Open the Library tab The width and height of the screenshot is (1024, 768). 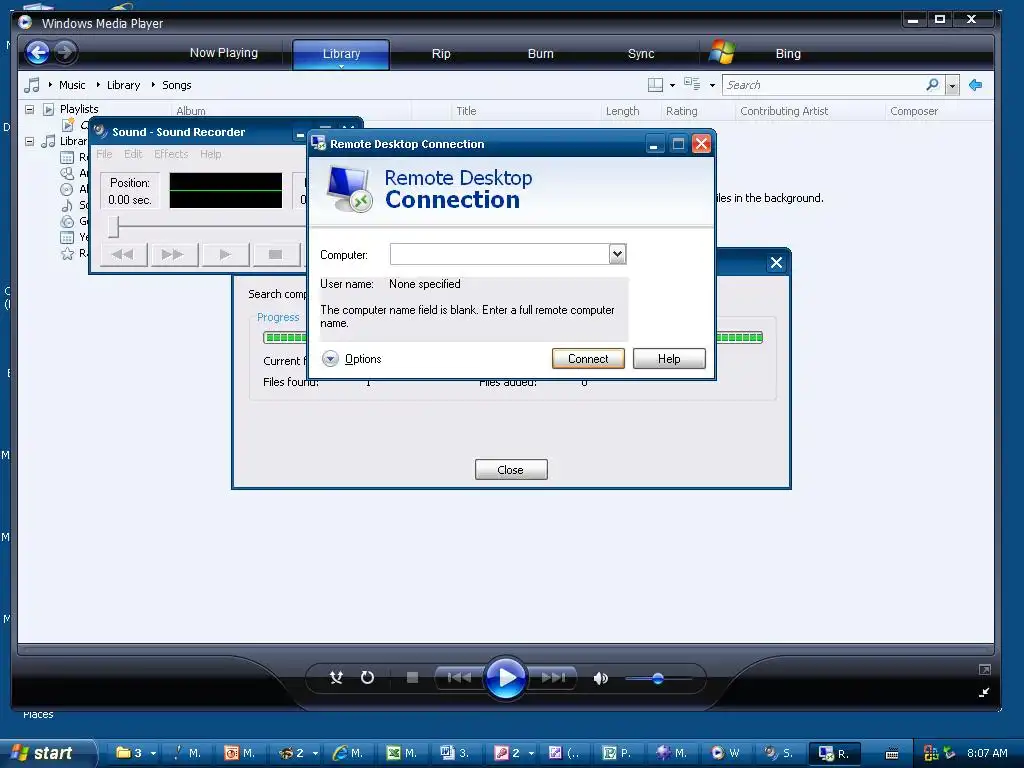tap(341, 54)
